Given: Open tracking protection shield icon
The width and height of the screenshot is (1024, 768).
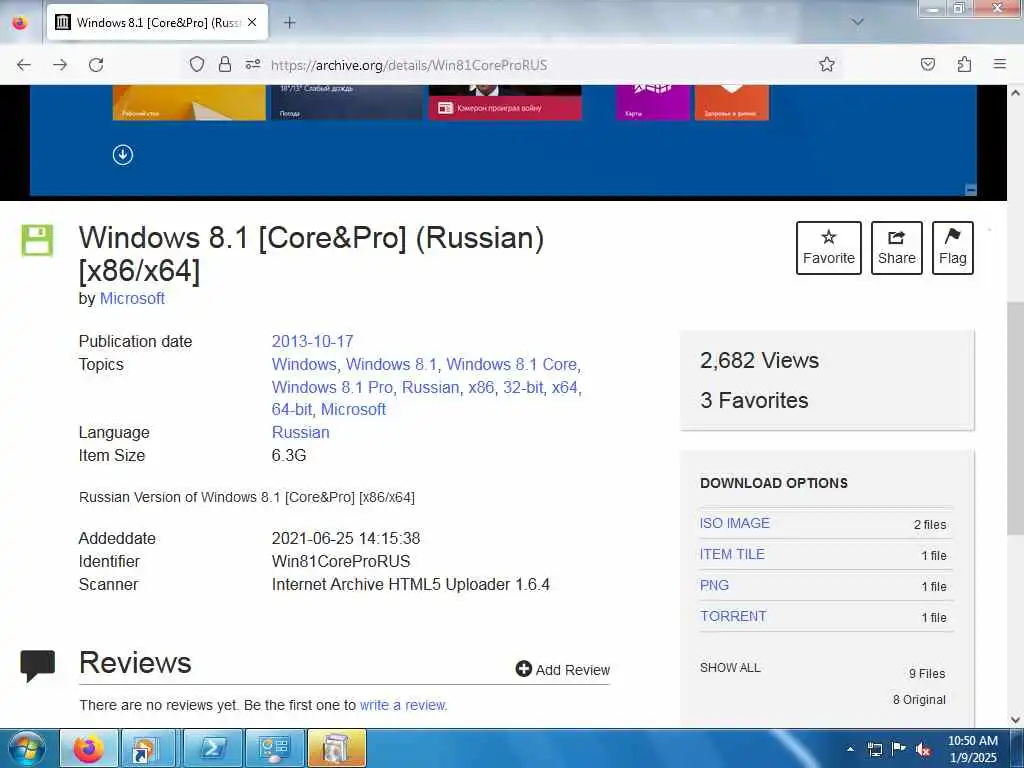Looking at the screenshot, I should [x=197, y=64].
